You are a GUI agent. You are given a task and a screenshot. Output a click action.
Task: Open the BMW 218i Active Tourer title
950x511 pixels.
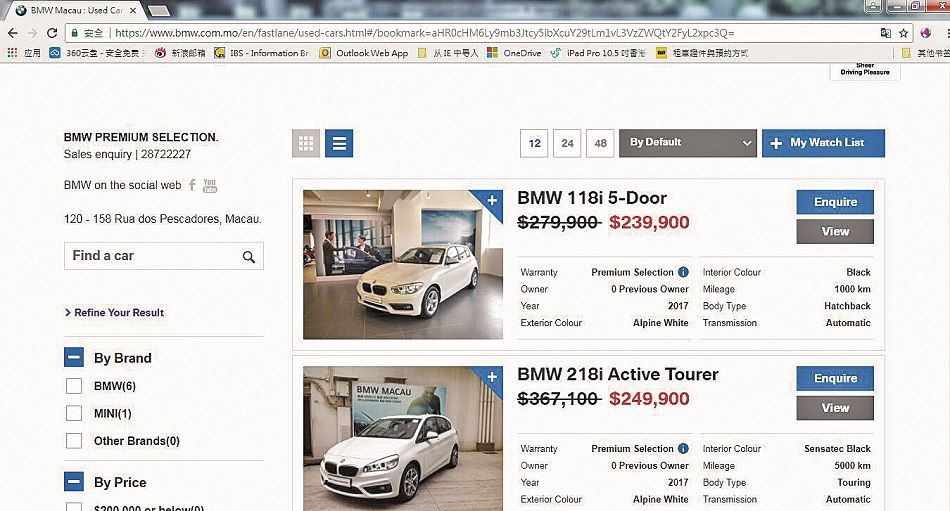coord(617,375)
